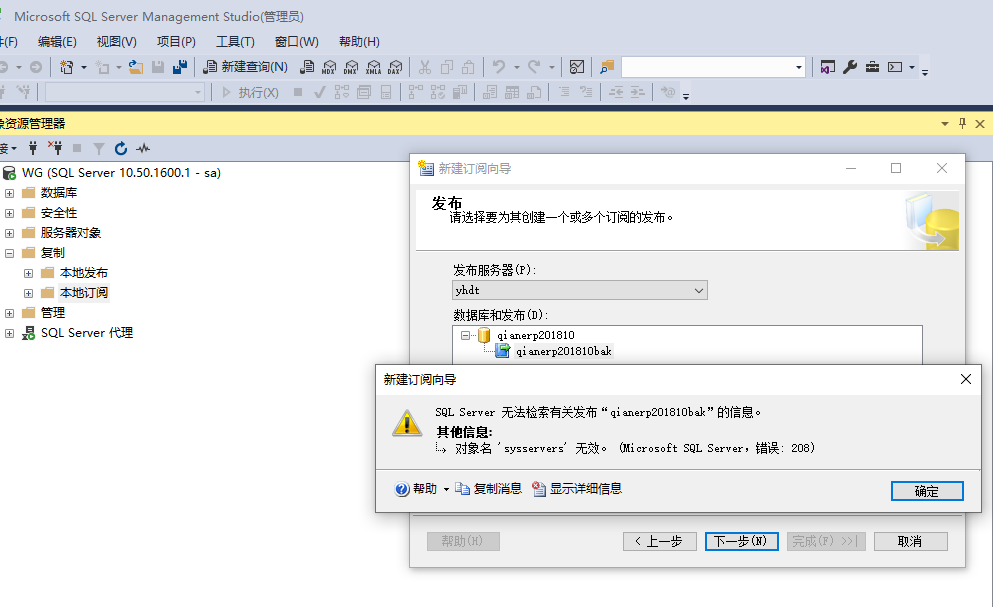The height and width of the screenshot is (607, 993).
Task: Open a new MDX query
Action: (329, 67)
